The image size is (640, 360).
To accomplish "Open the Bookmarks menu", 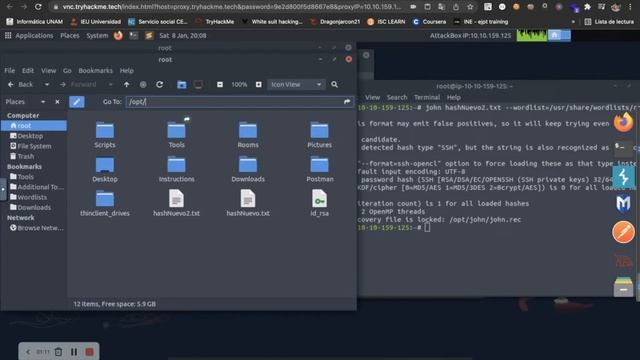I will [96, 71].
